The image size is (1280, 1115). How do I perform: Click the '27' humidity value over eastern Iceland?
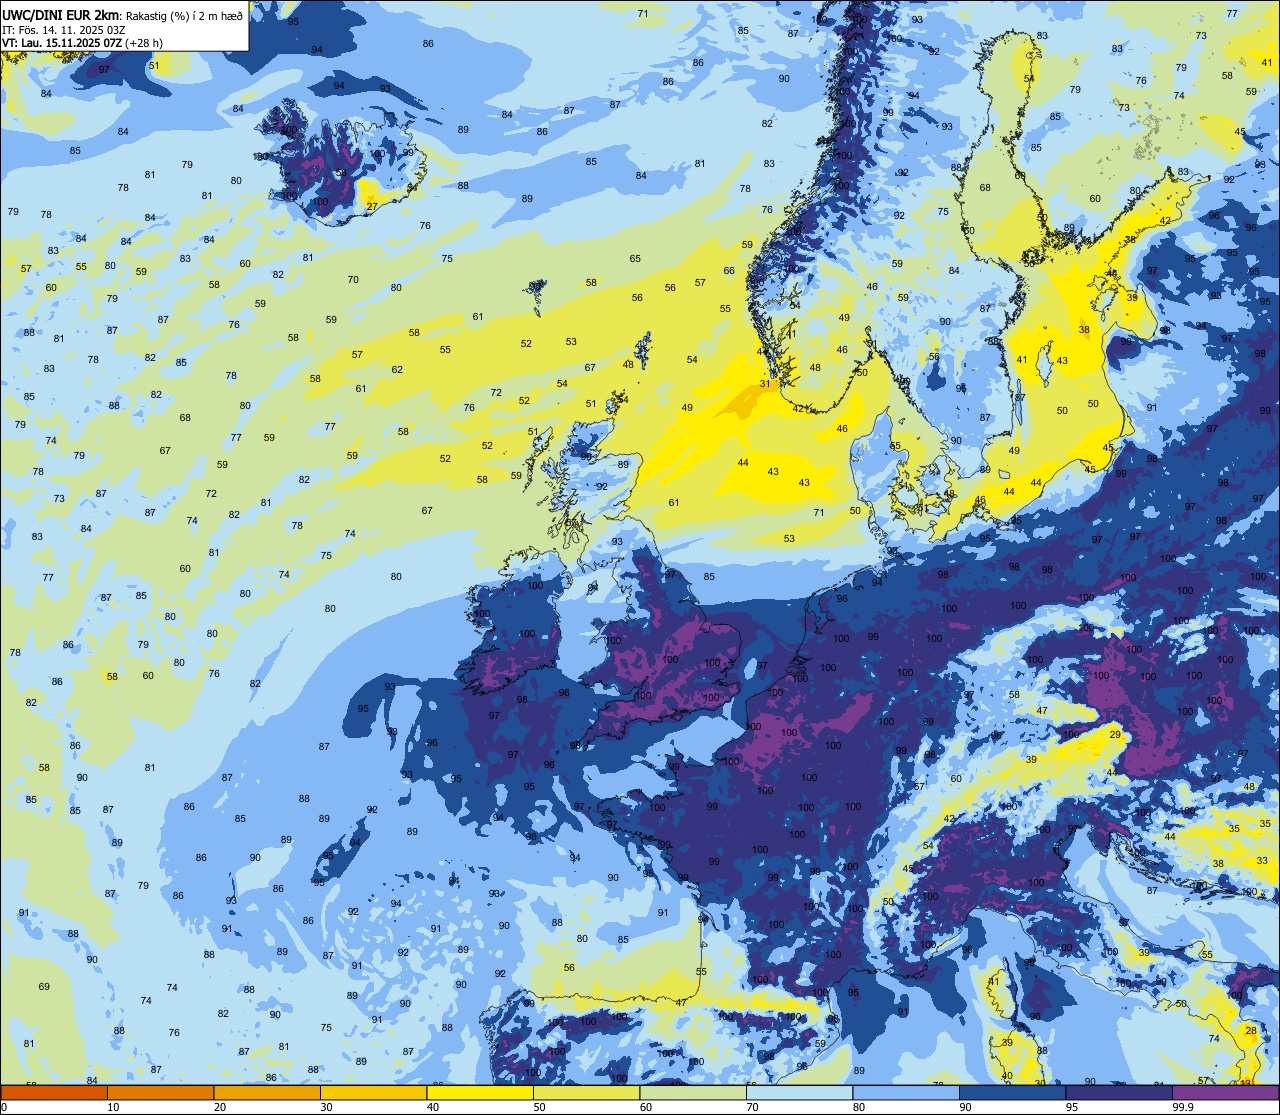[372, 207]
